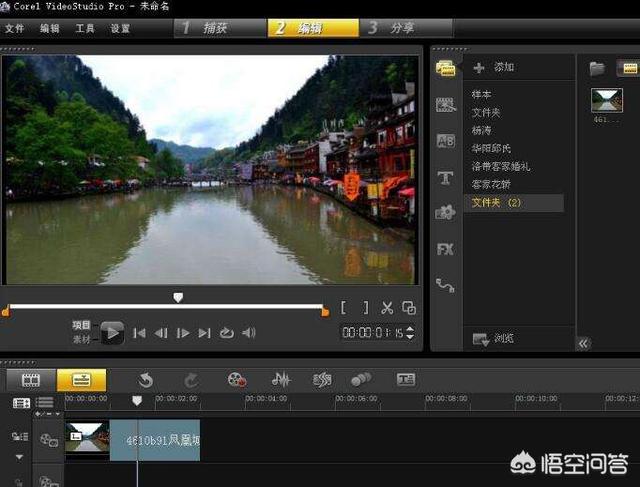
Task: Click the right orange trim marker
Action: tap(325, 312)
